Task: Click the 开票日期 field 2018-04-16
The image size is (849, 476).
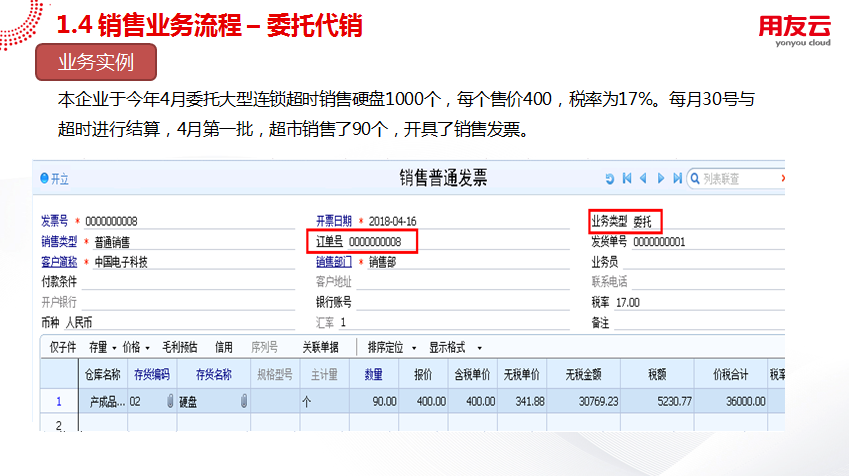Action: [393, 221]
